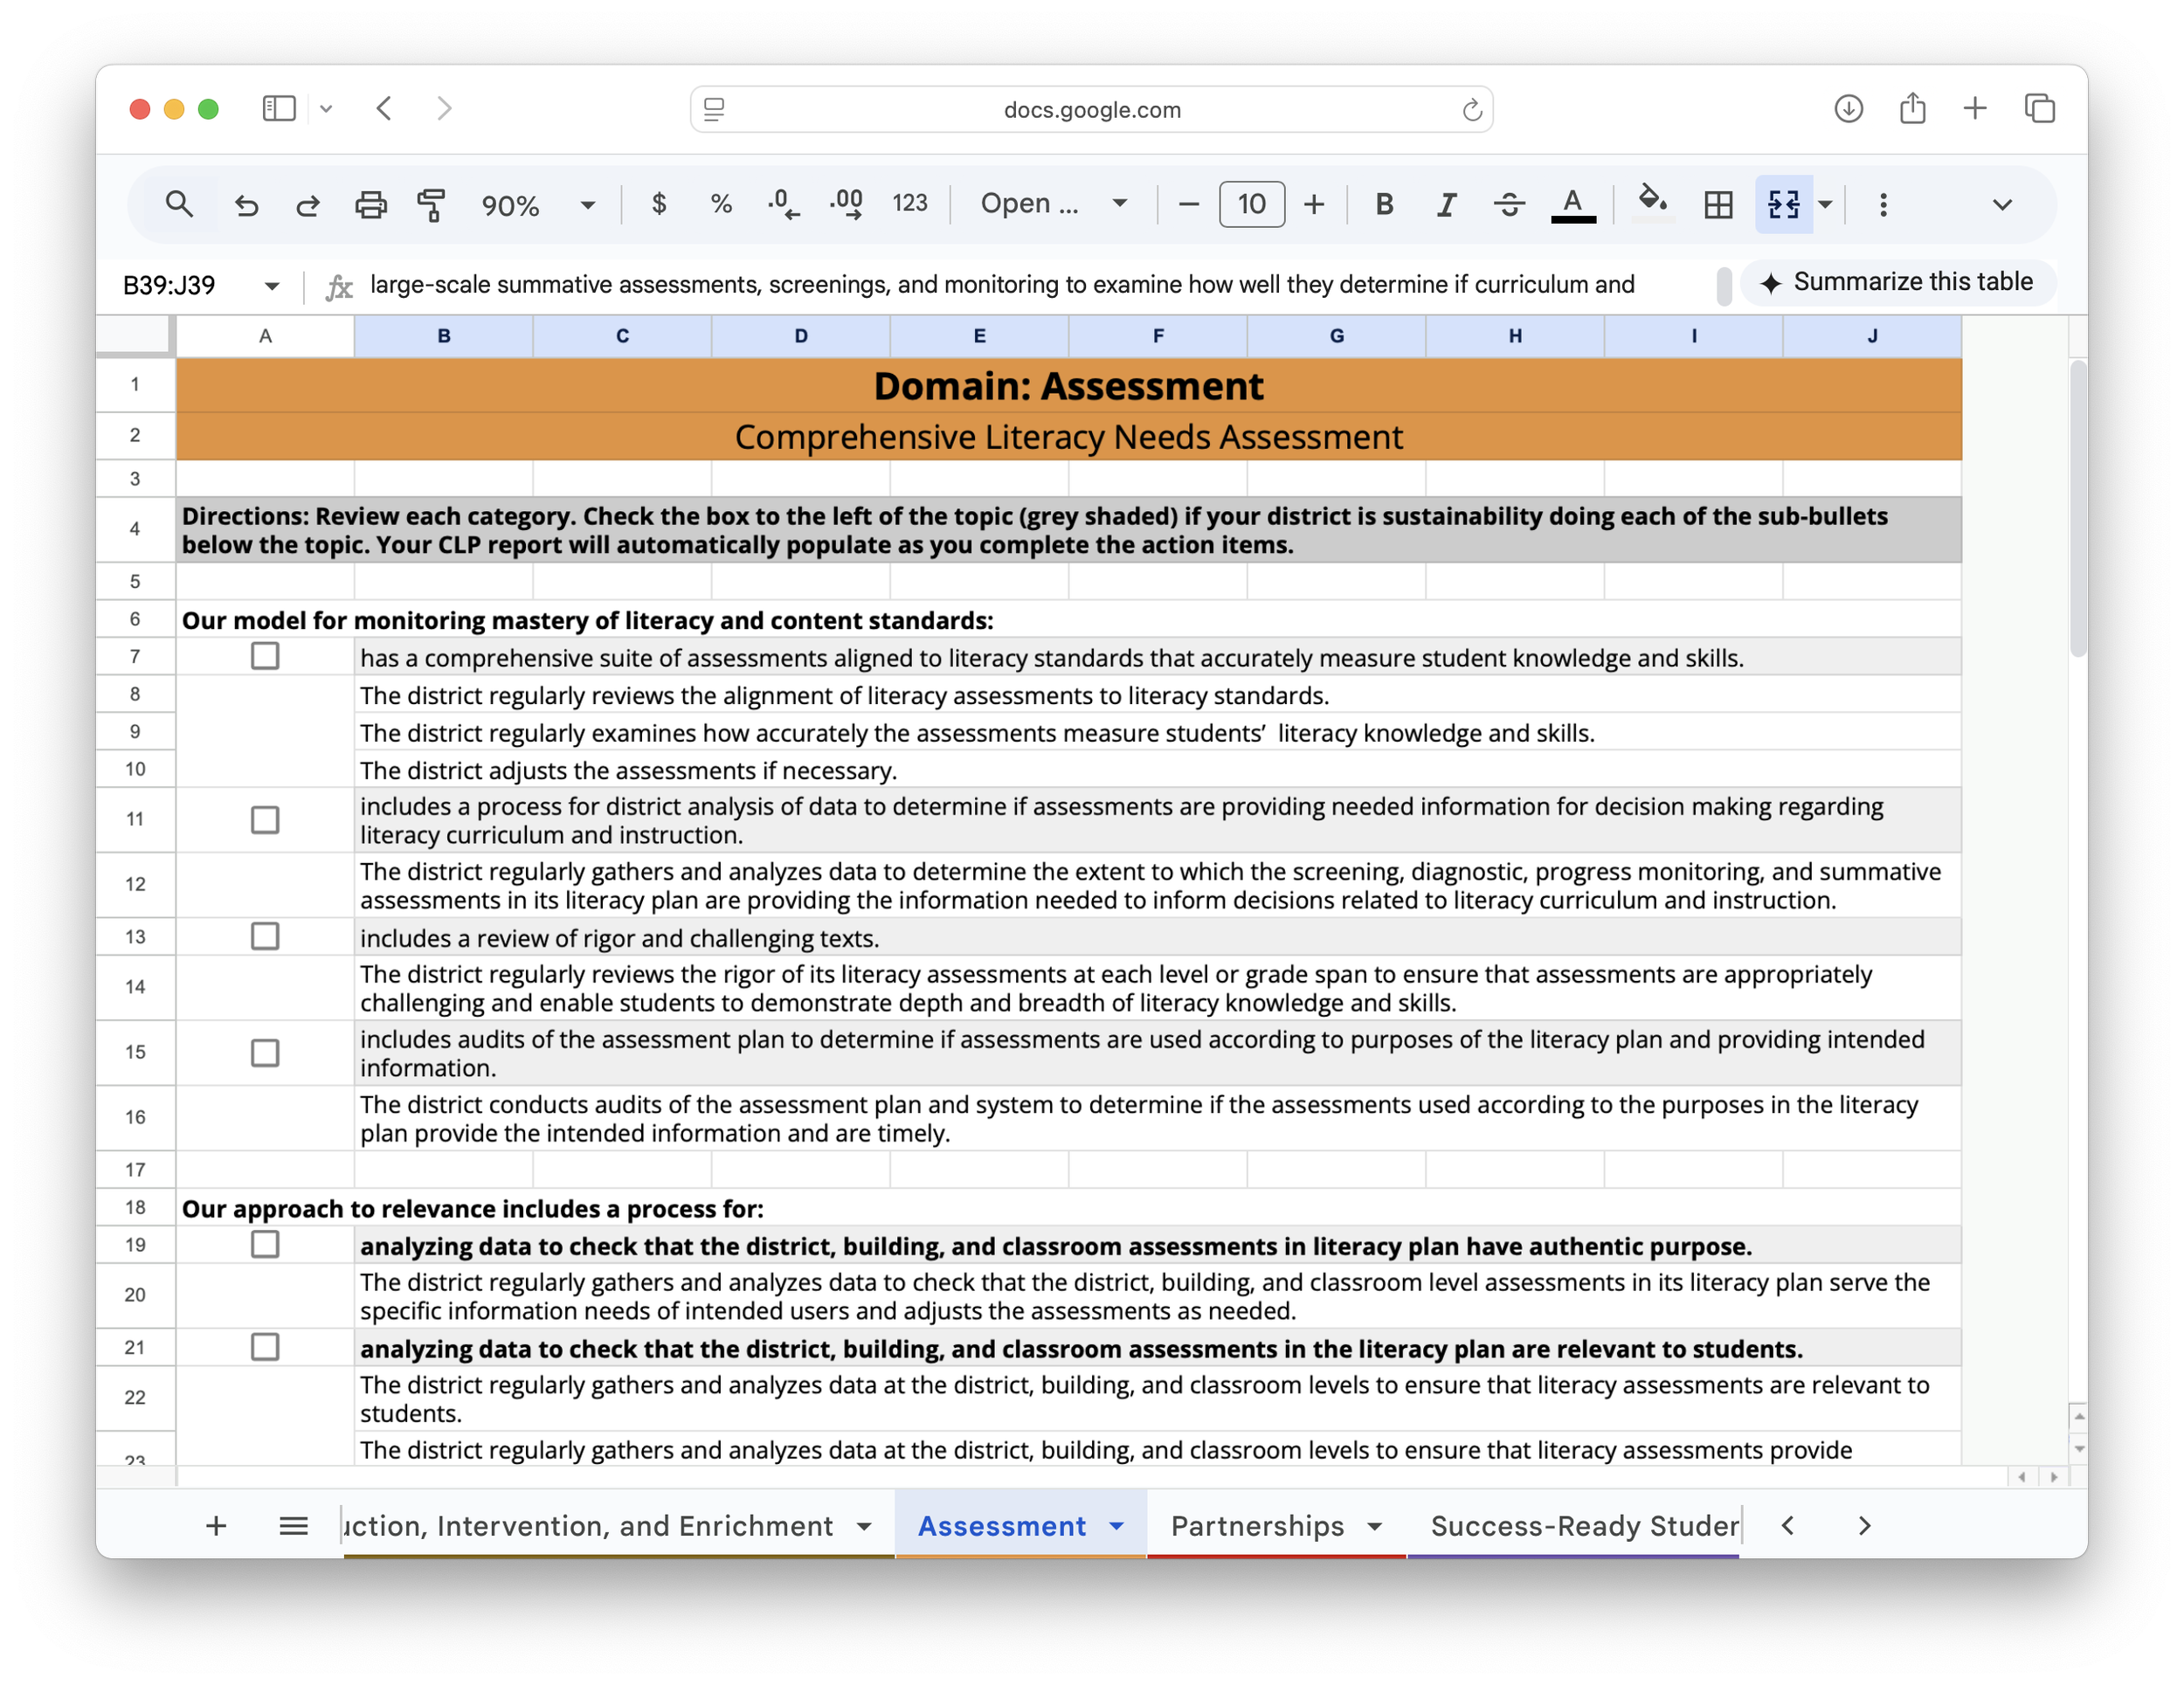Check the box in row 7
2184x1685 pixels.
(265, 656)
